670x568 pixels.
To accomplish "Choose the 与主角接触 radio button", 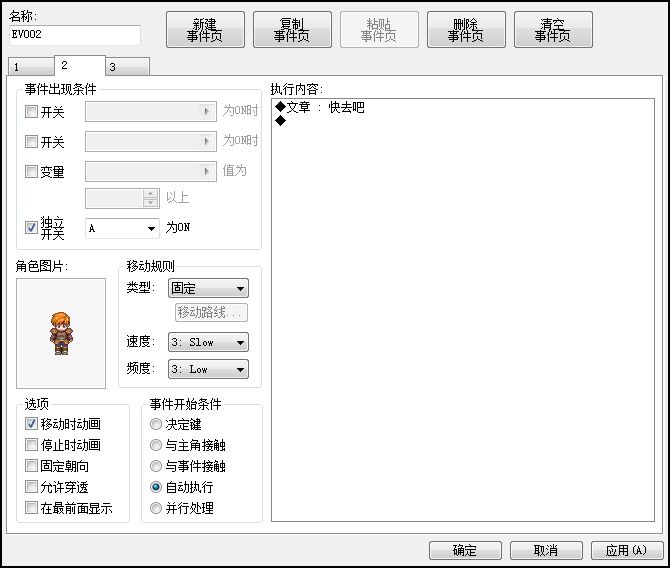I will (156, 445).
